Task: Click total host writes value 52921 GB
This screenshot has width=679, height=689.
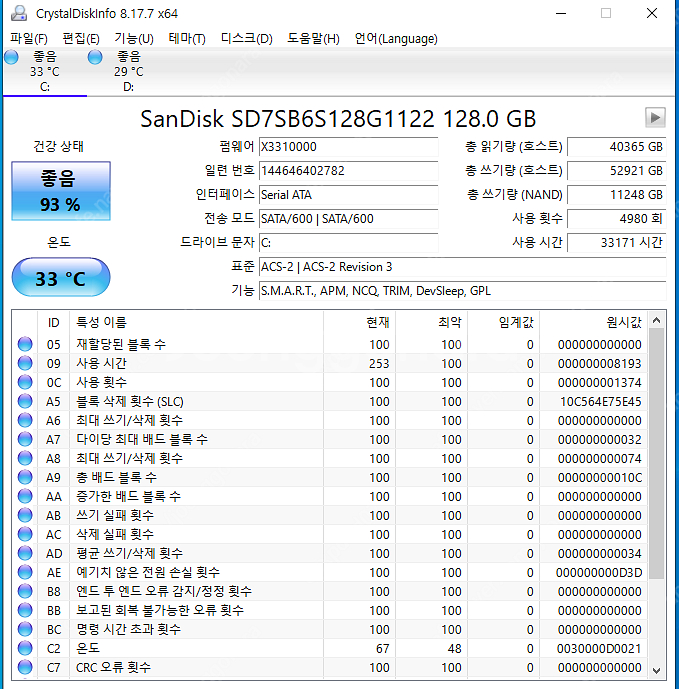Action: tap(617, 170)
